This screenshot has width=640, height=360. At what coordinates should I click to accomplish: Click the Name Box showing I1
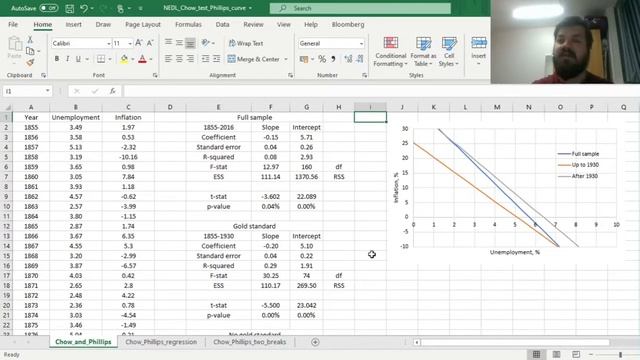pos(27,91)
